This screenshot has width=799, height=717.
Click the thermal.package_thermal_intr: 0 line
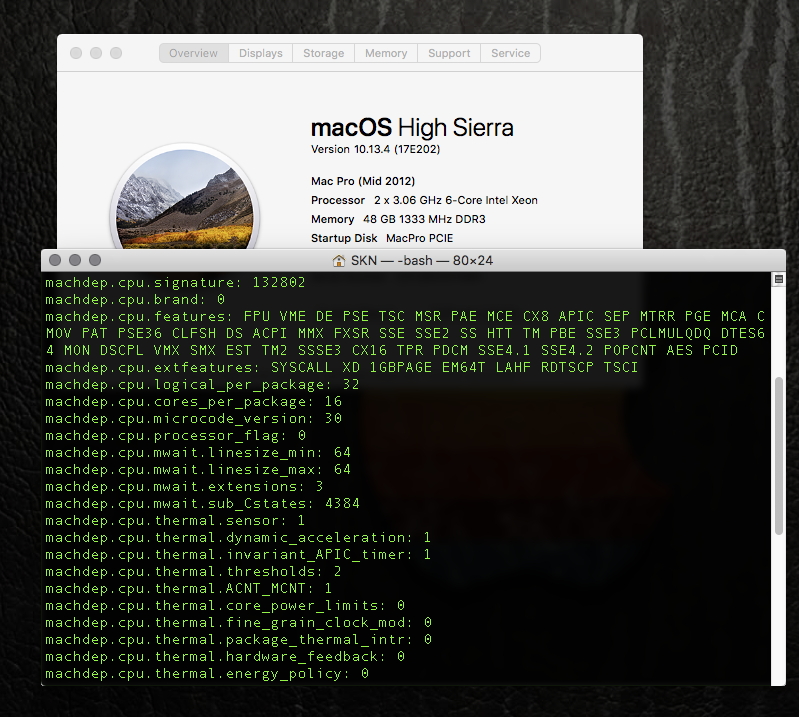(x=238, y=640)
